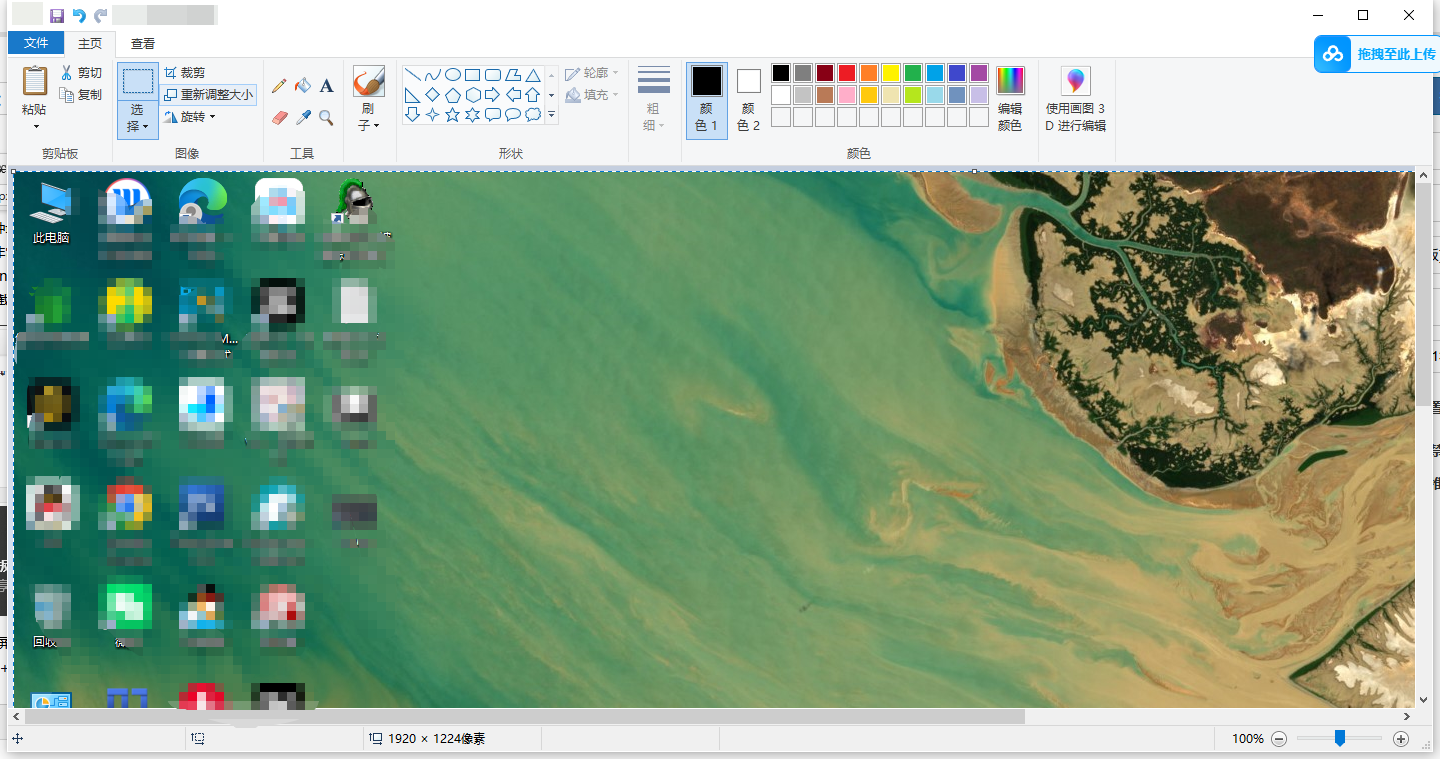The width and height of the screenshot is (1440, 759).
Task: Pick the Diamond shape
Action: point(432,95)
